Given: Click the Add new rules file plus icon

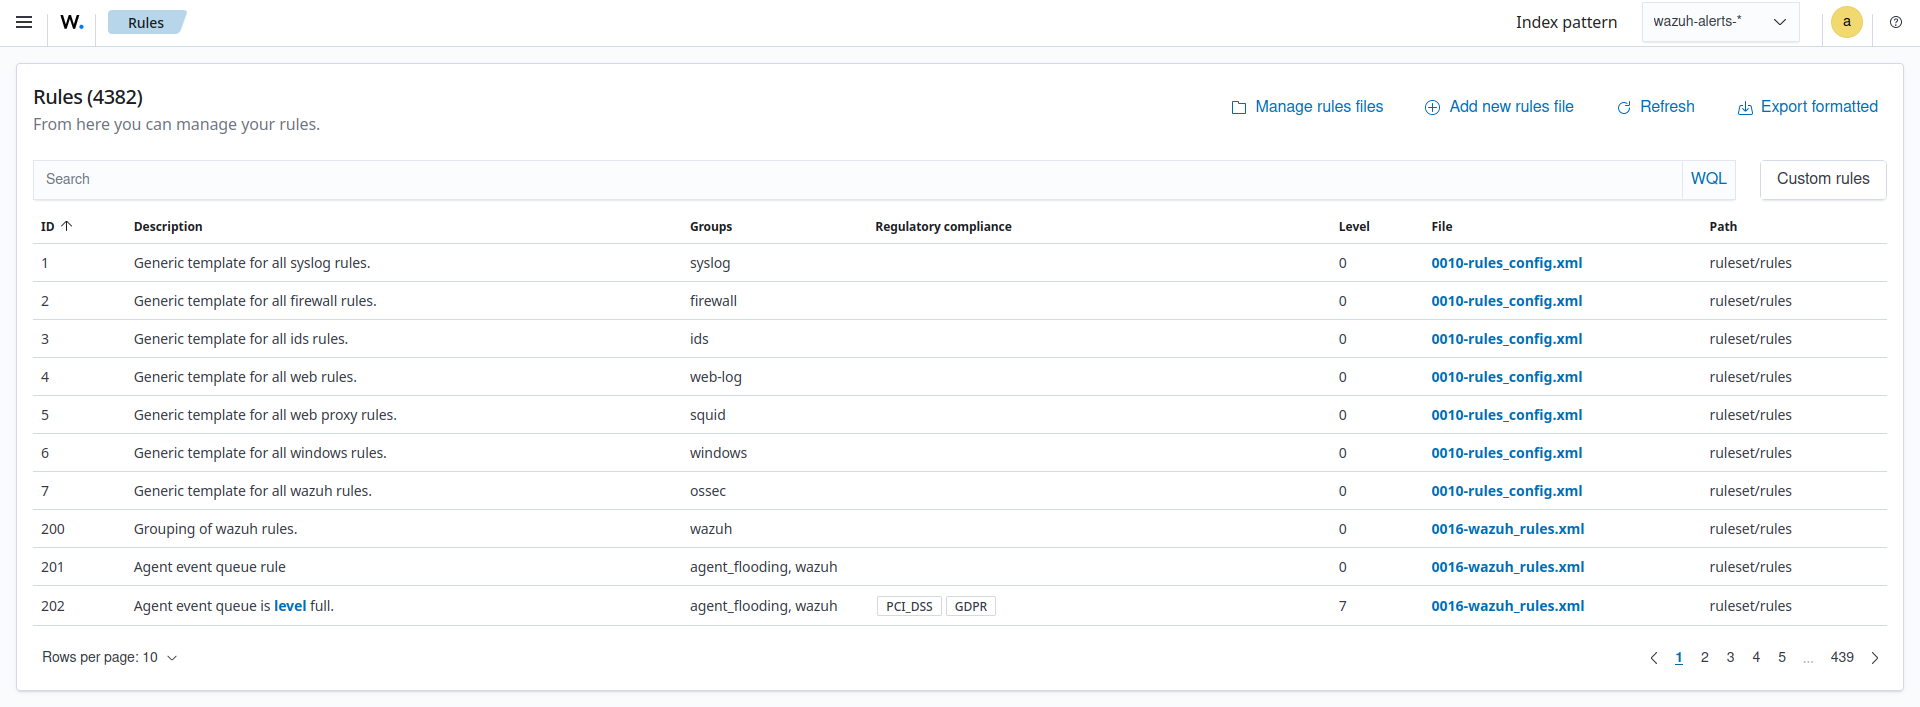Looking at the screenshot, I should [1432, 108].
